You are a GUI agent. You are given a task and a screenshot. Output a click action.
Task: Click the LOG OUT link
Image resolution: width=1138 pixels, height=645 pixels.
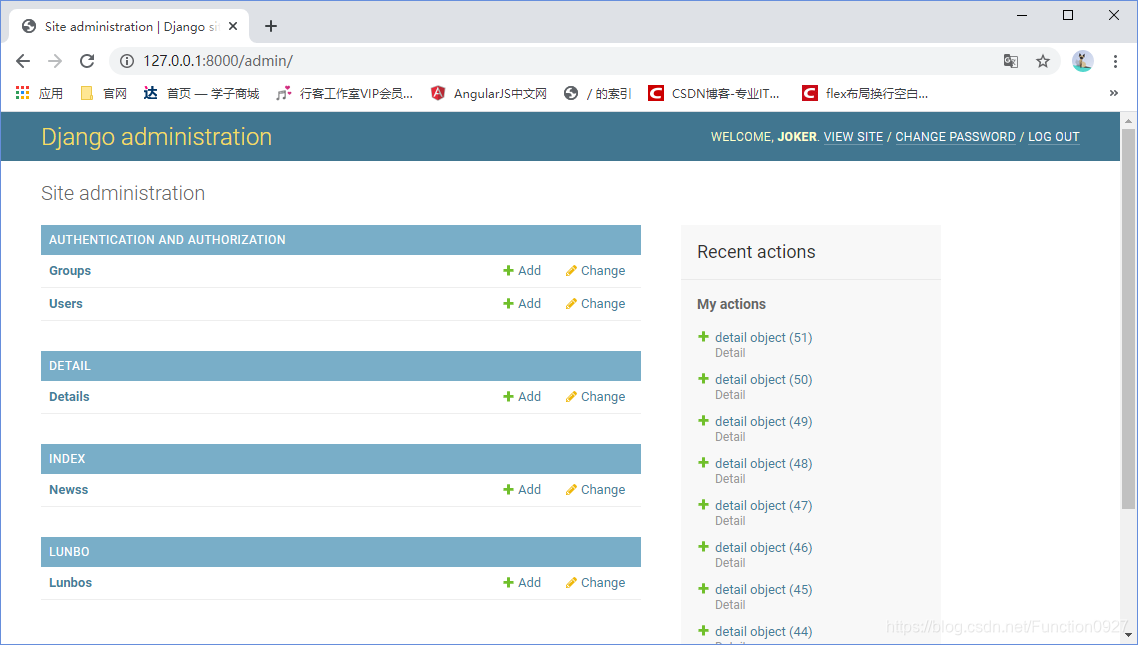click(1054, 137)
